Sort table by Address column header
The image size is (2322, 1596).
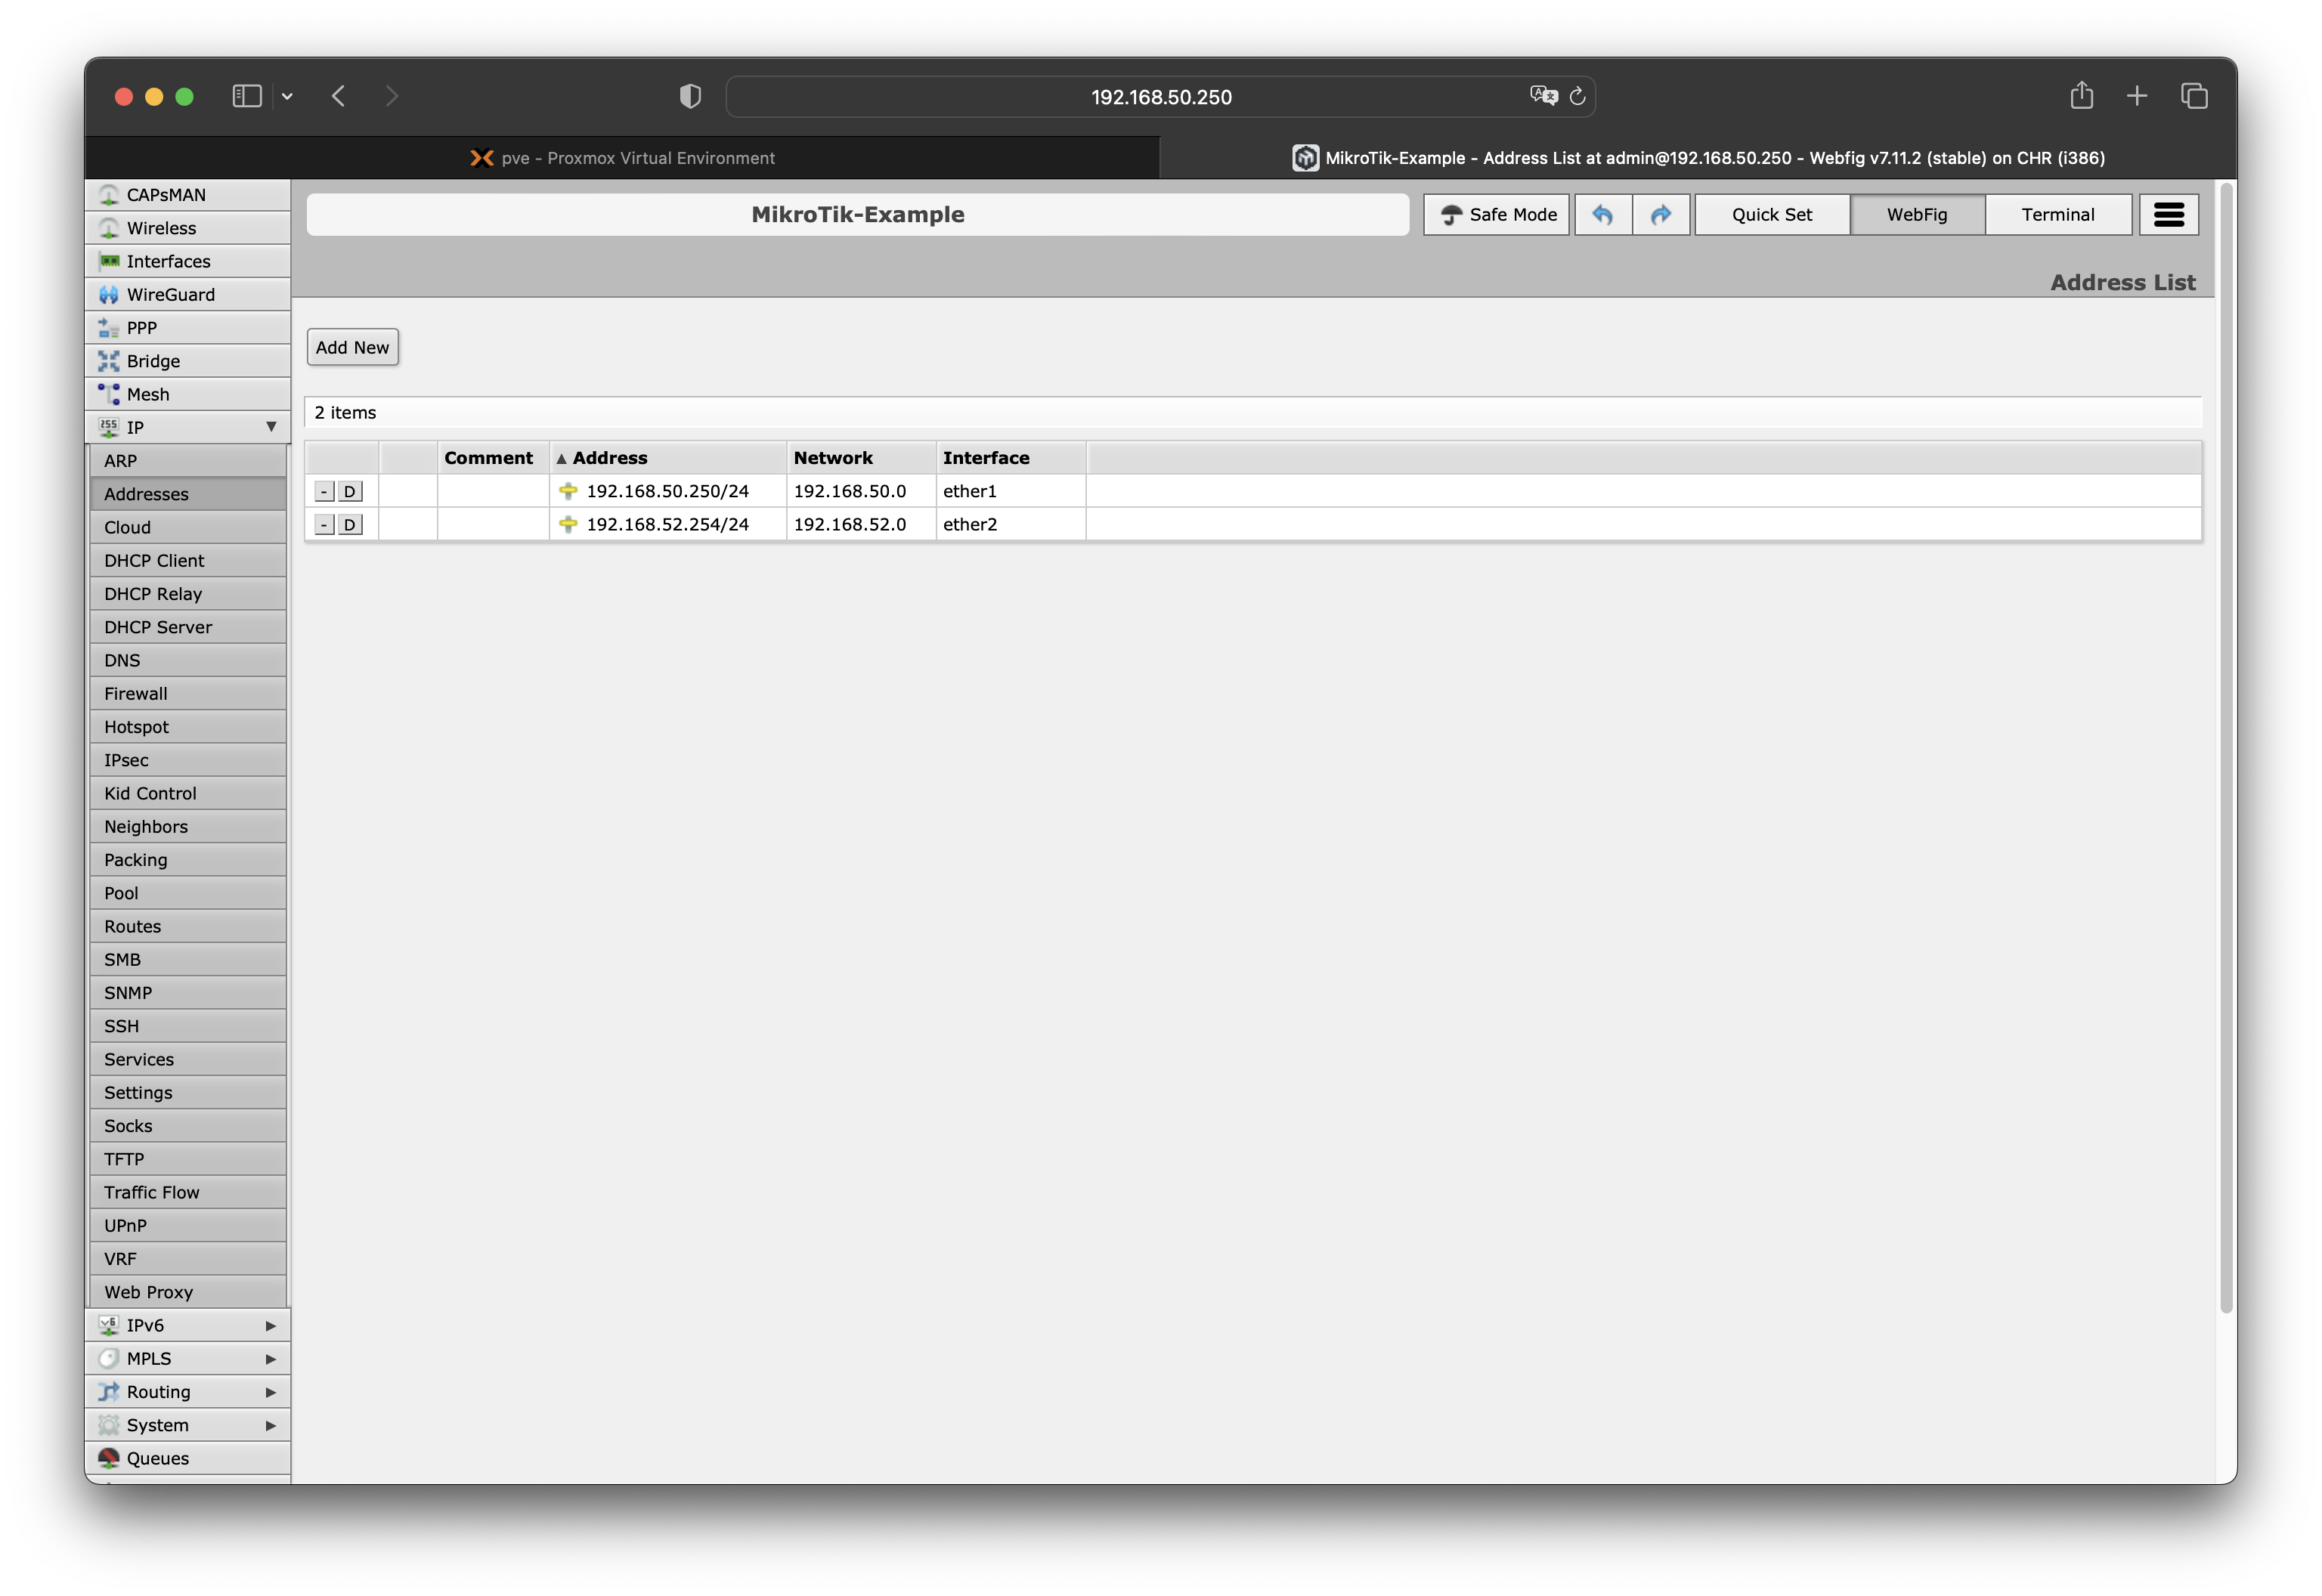click(610, 457)
